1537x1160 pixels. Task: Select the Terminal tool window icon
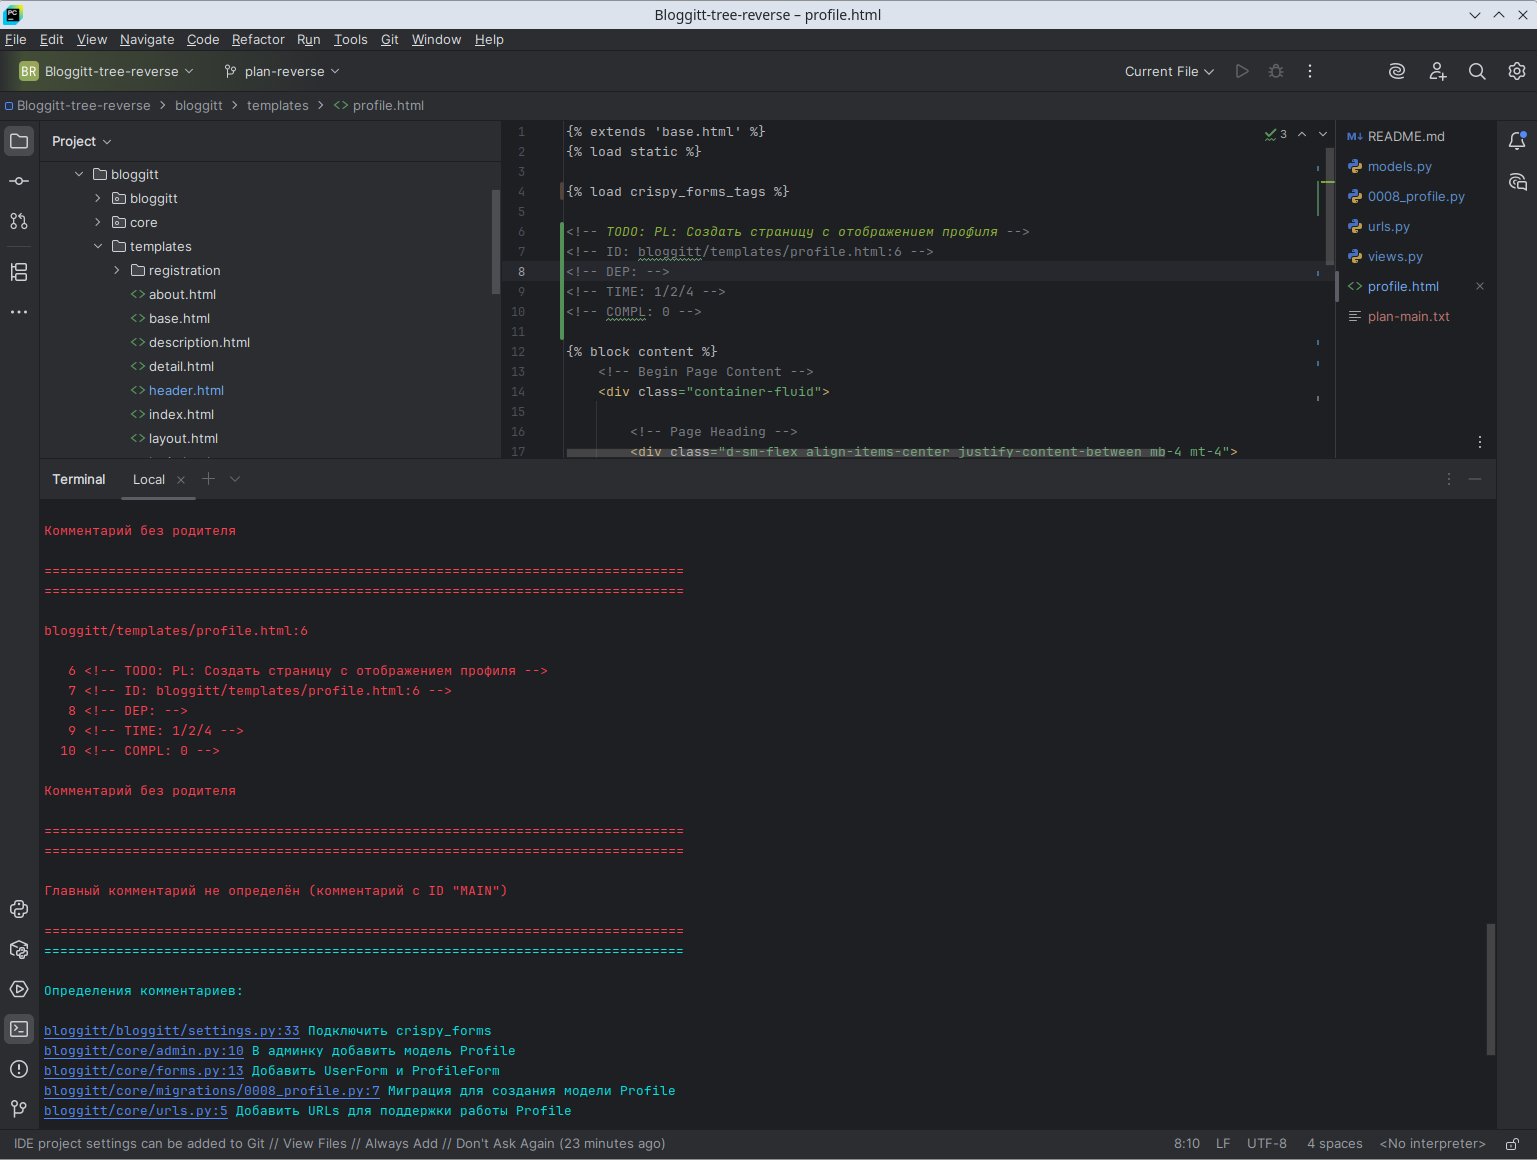19,1029
